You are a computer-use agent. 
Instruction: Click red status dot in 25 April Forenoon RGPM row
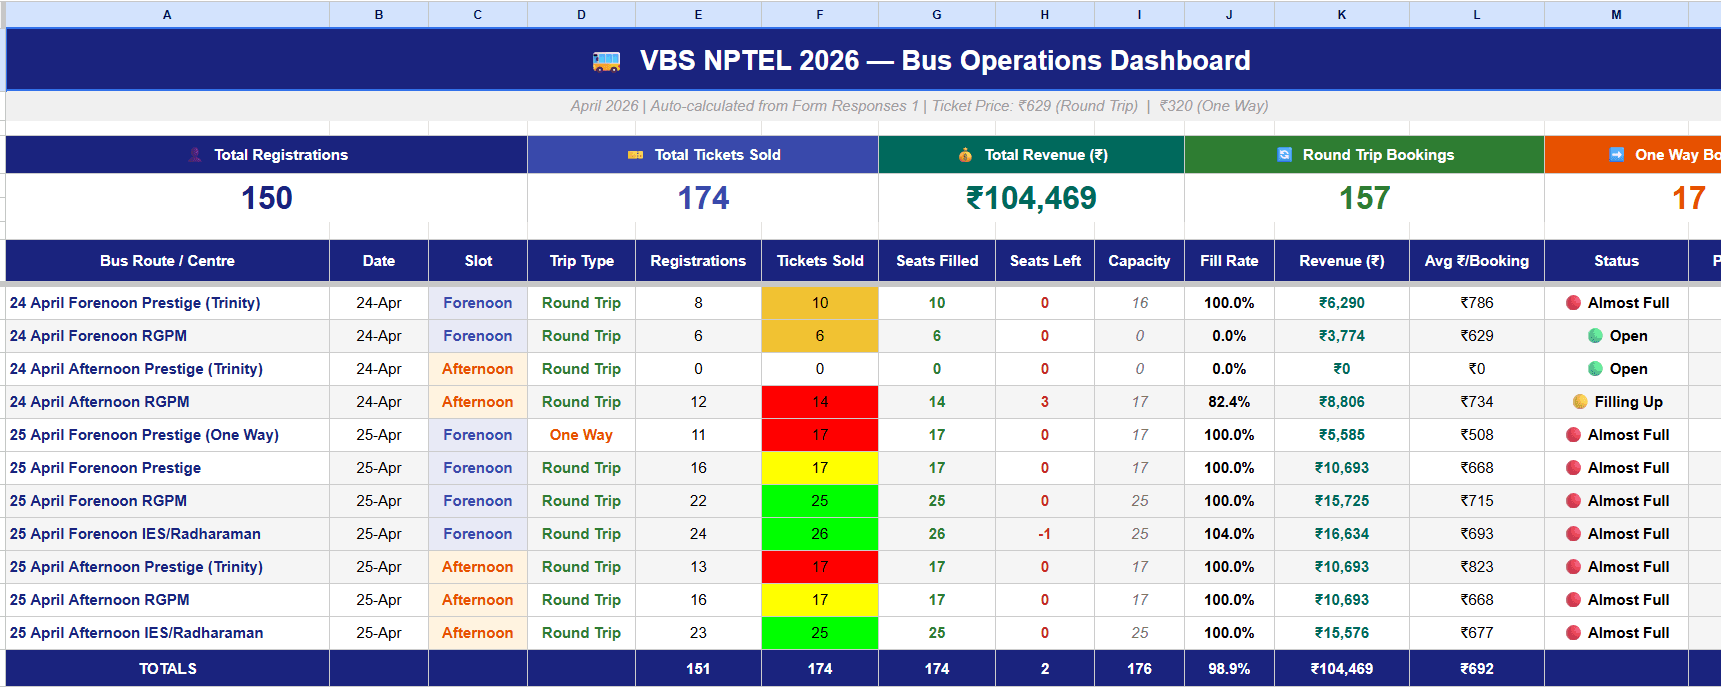tap(1573, 501)
